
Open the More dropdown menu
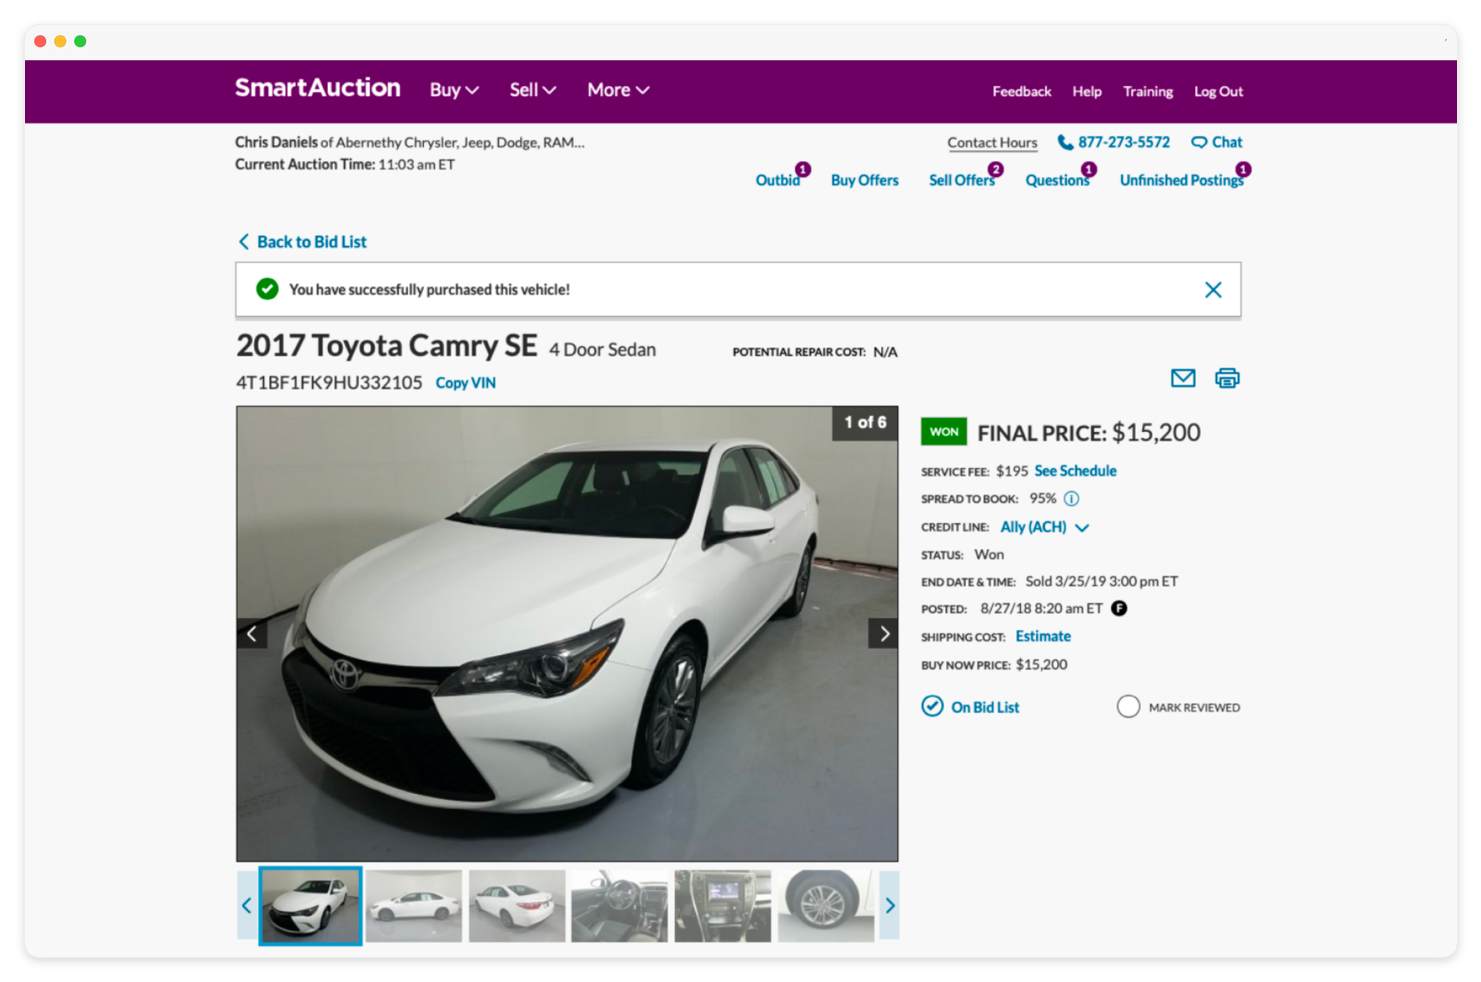coord(618,90)
